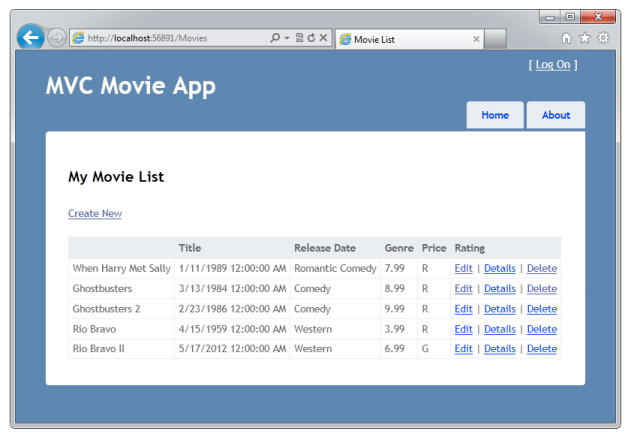The image size is (634, 443).
Task: Delete the Rio Bravo II movie
Action: [541, 348]
